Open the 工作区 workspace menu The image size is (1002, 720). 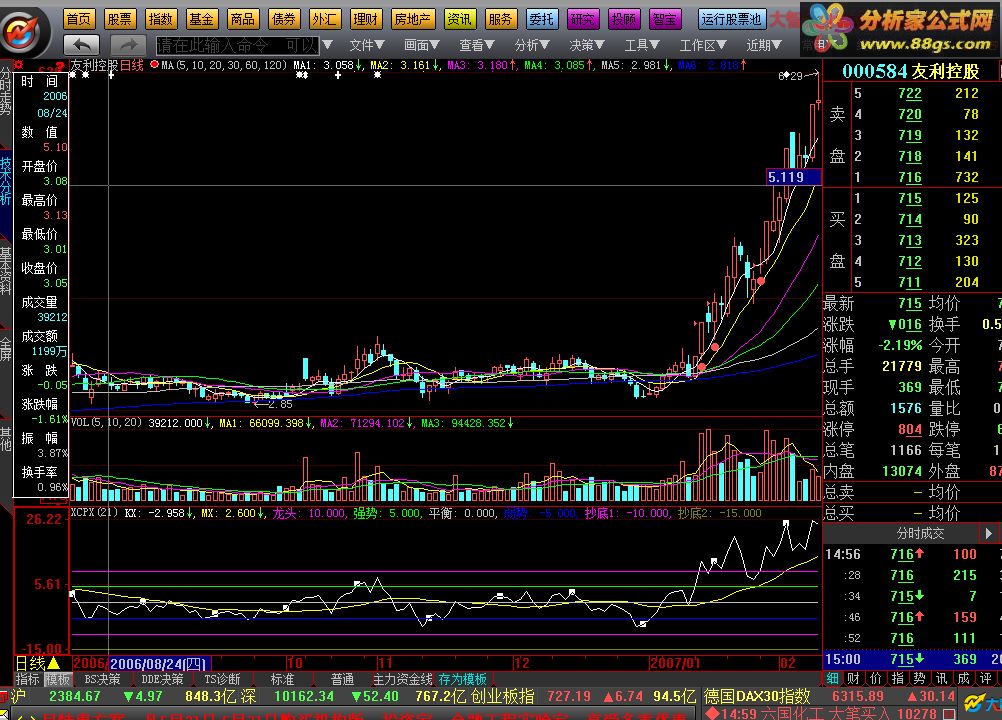[702, 45]
